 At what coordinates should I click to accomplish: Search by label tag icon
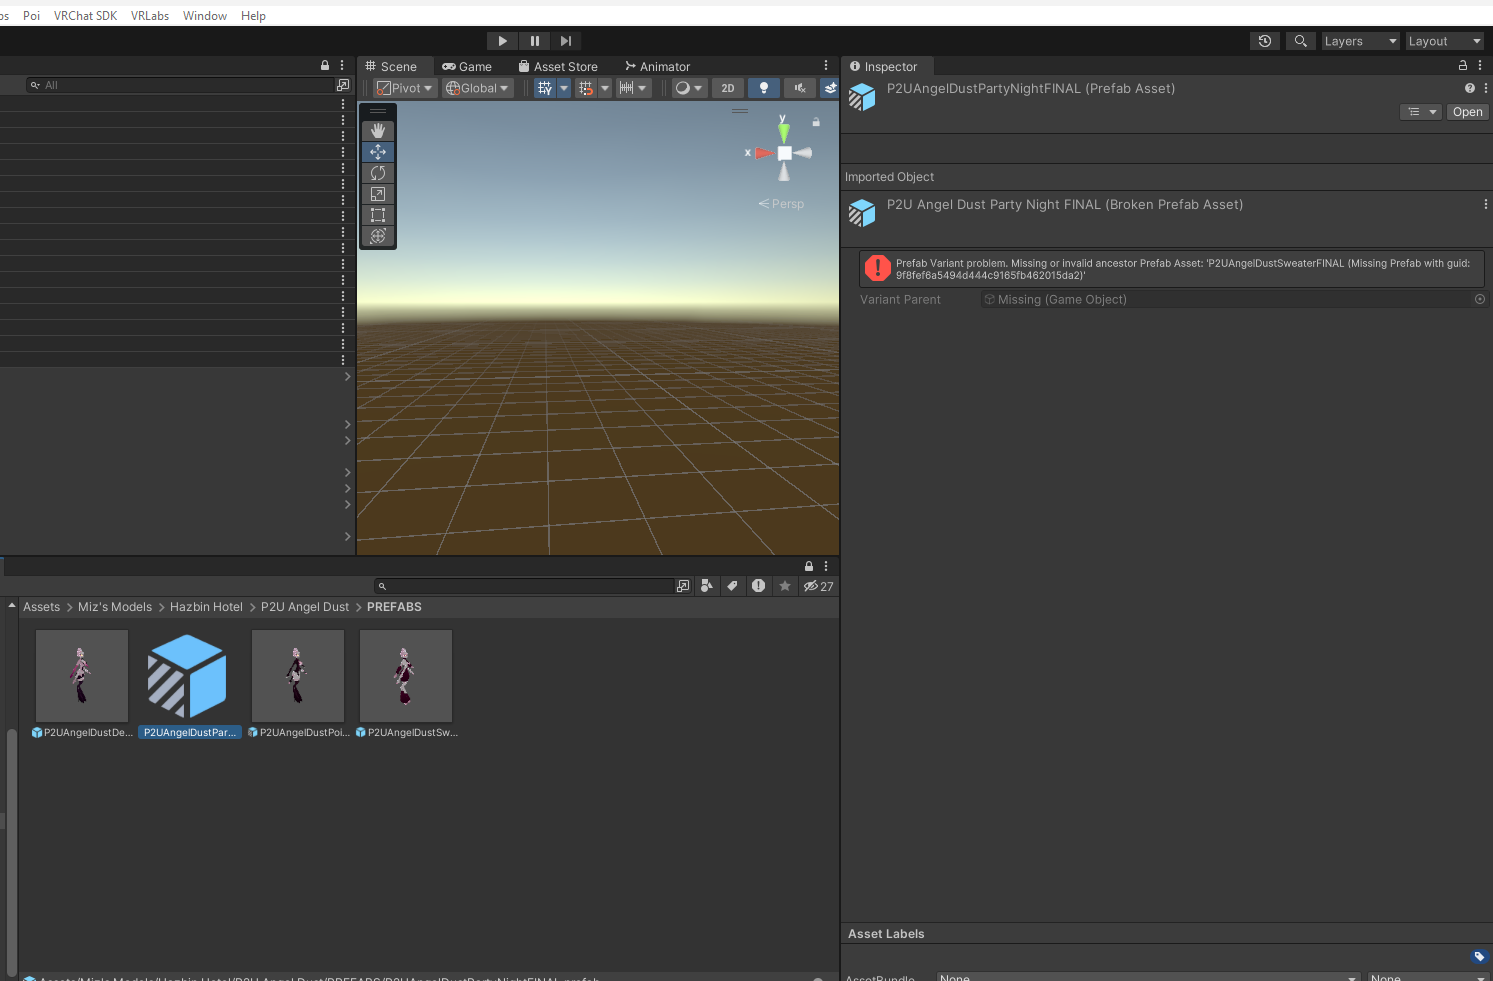point(733,586)
